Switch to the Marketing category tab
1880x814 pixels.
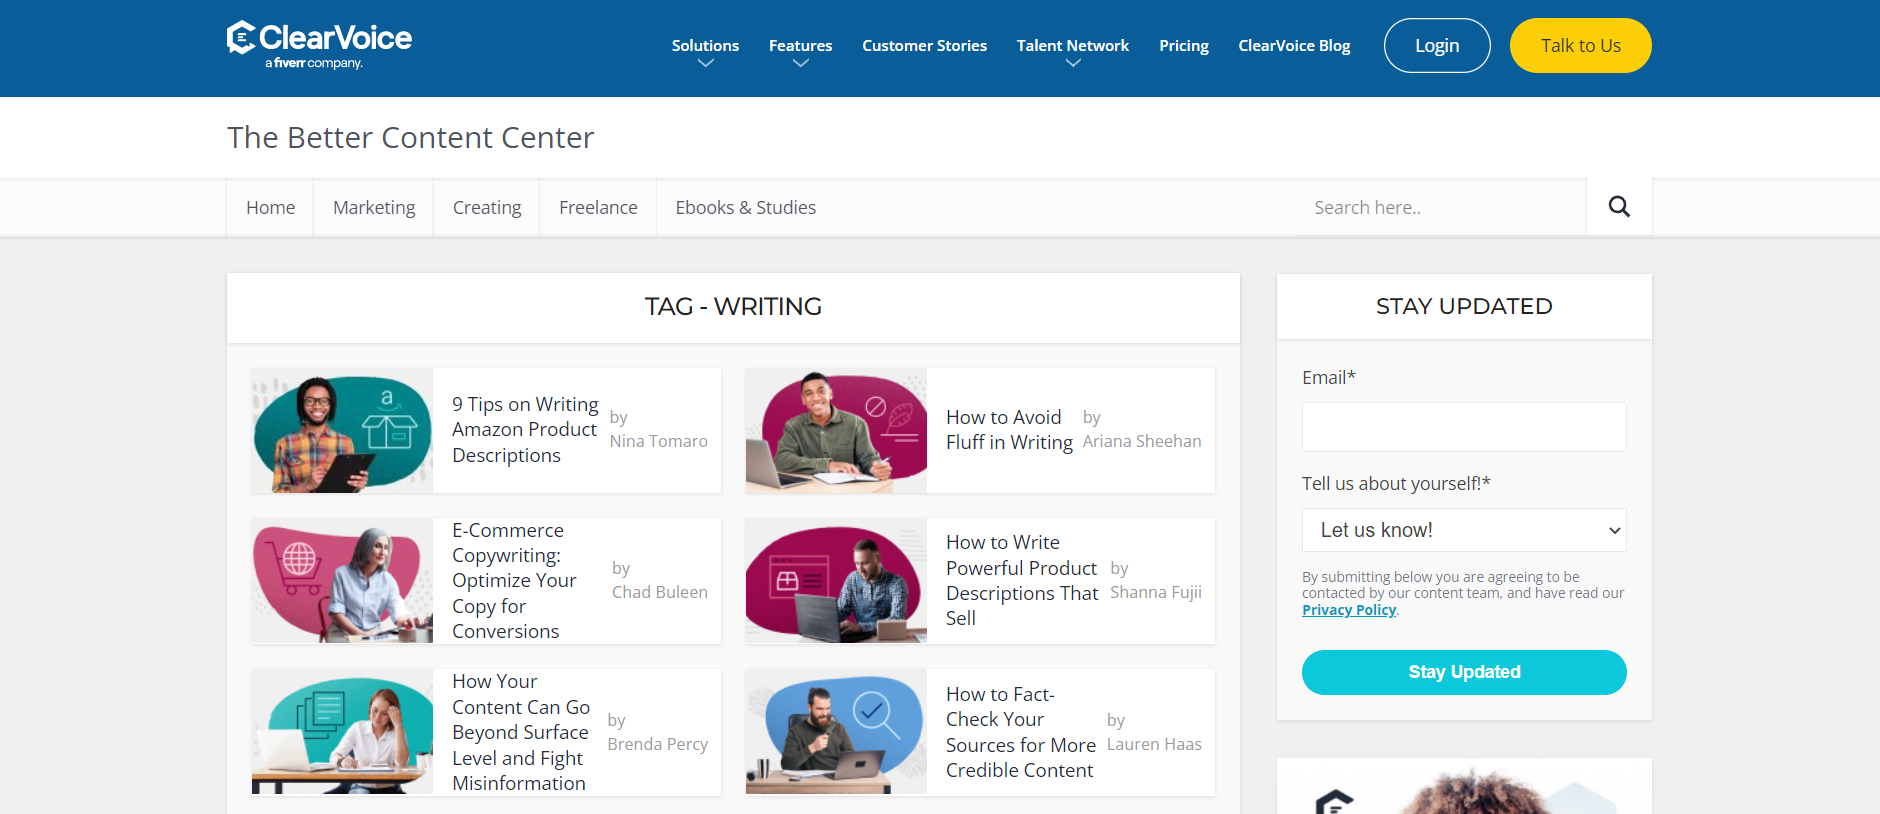point(374,208)
